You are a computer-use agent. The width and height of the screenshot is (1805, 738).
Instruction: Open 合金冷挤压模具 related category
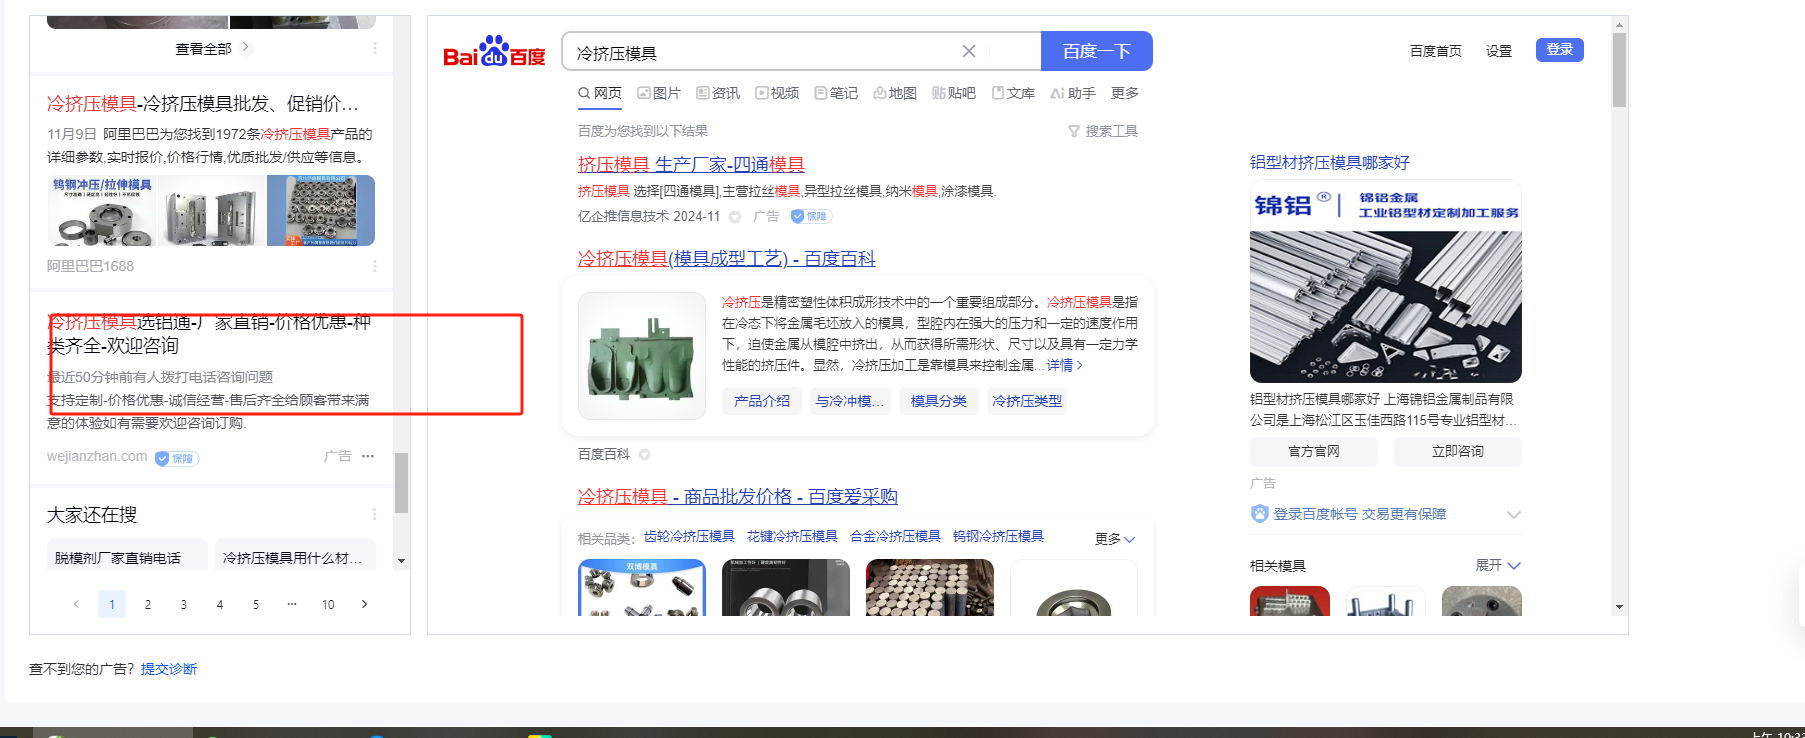(x=895, y=537)
